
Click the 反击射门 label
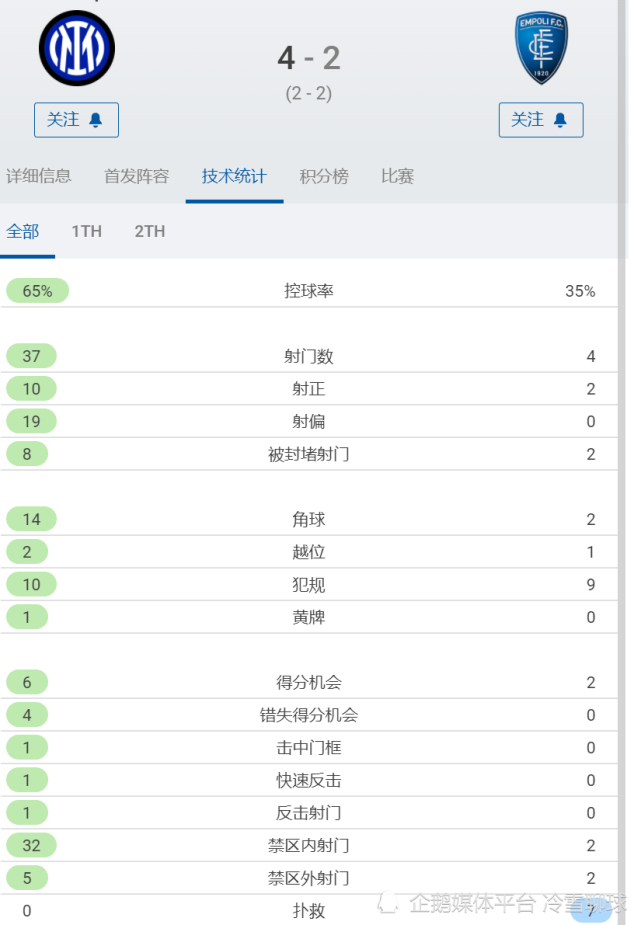click(309, 813)
